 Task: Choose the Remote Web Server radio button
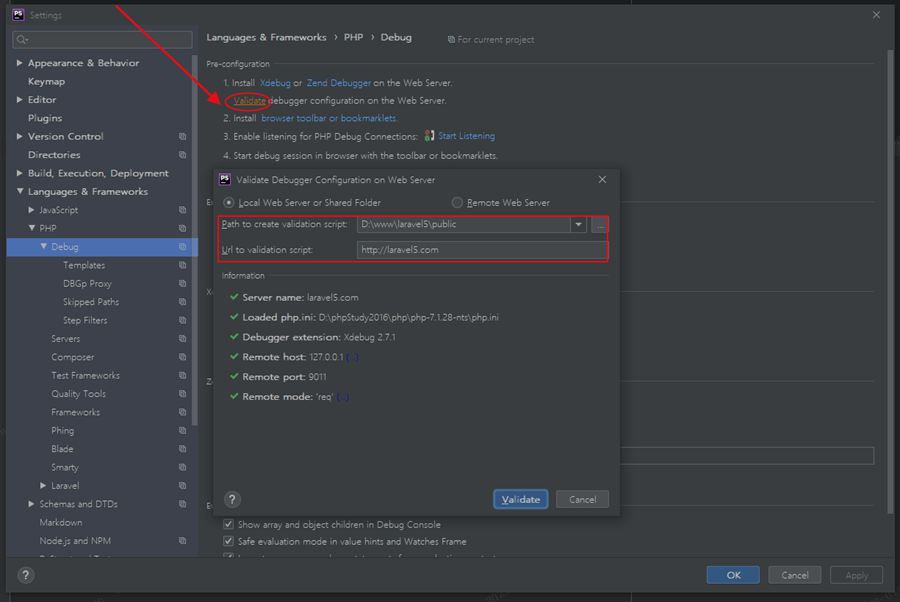pos(457,203)
